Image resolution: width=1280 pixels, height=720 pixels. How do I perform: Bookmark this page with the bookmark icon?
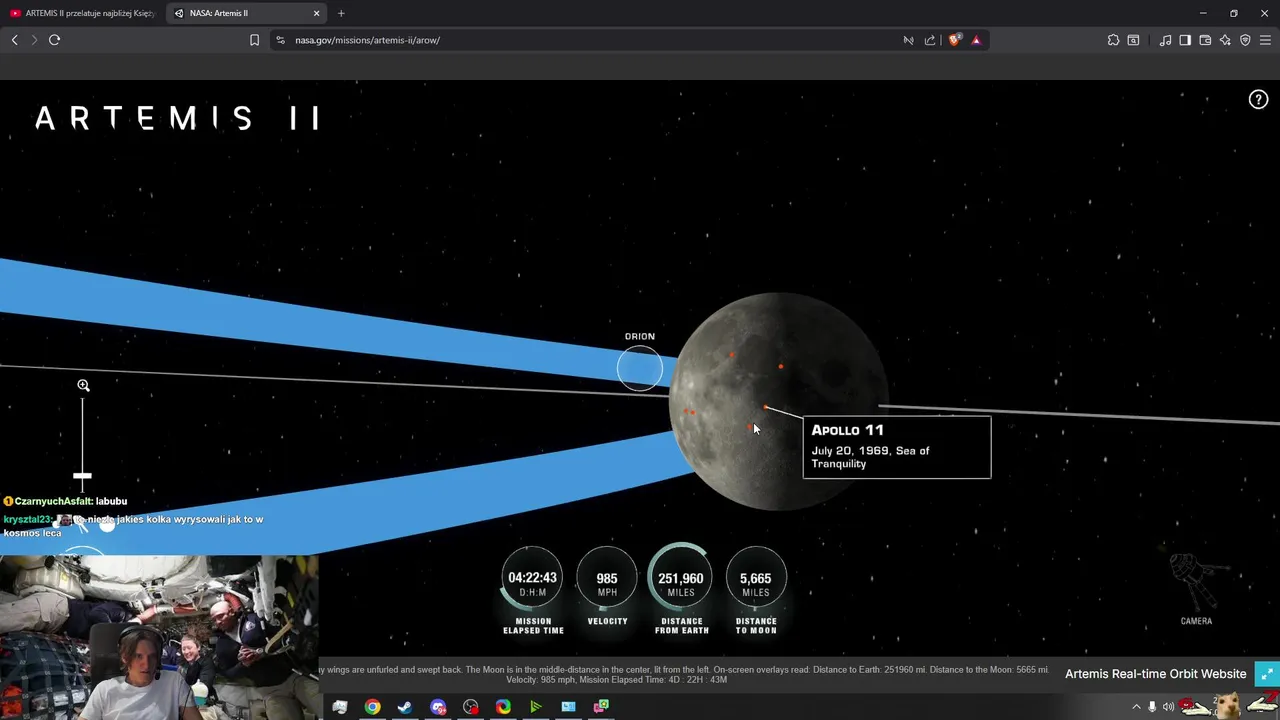(254, 40)
